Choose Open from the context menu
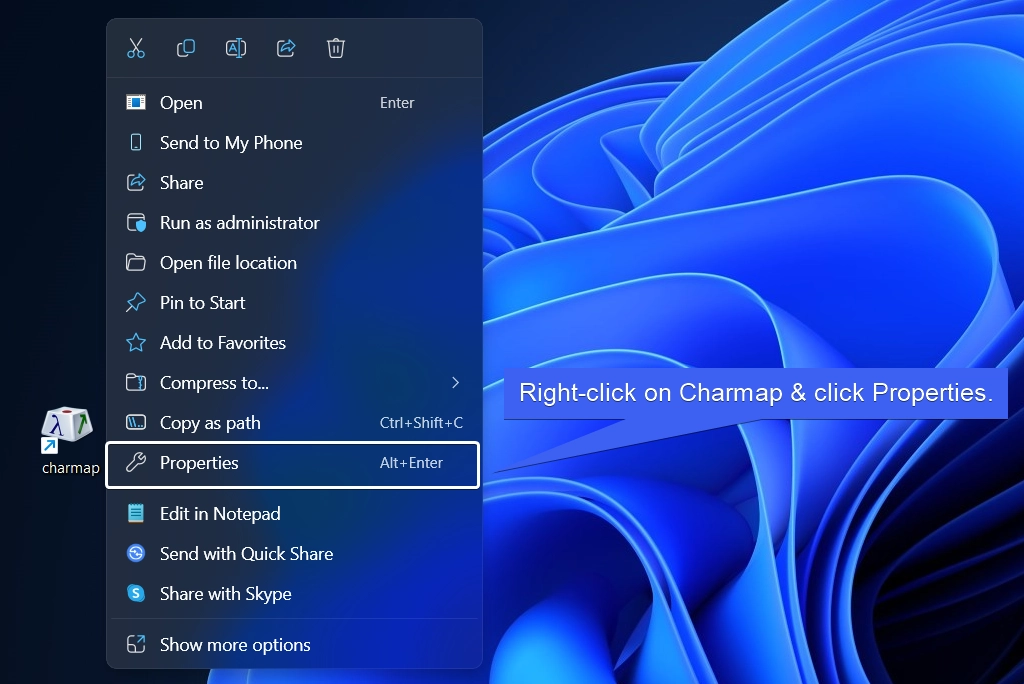The height and width of the screenshot is (684, 1024). 293,103
